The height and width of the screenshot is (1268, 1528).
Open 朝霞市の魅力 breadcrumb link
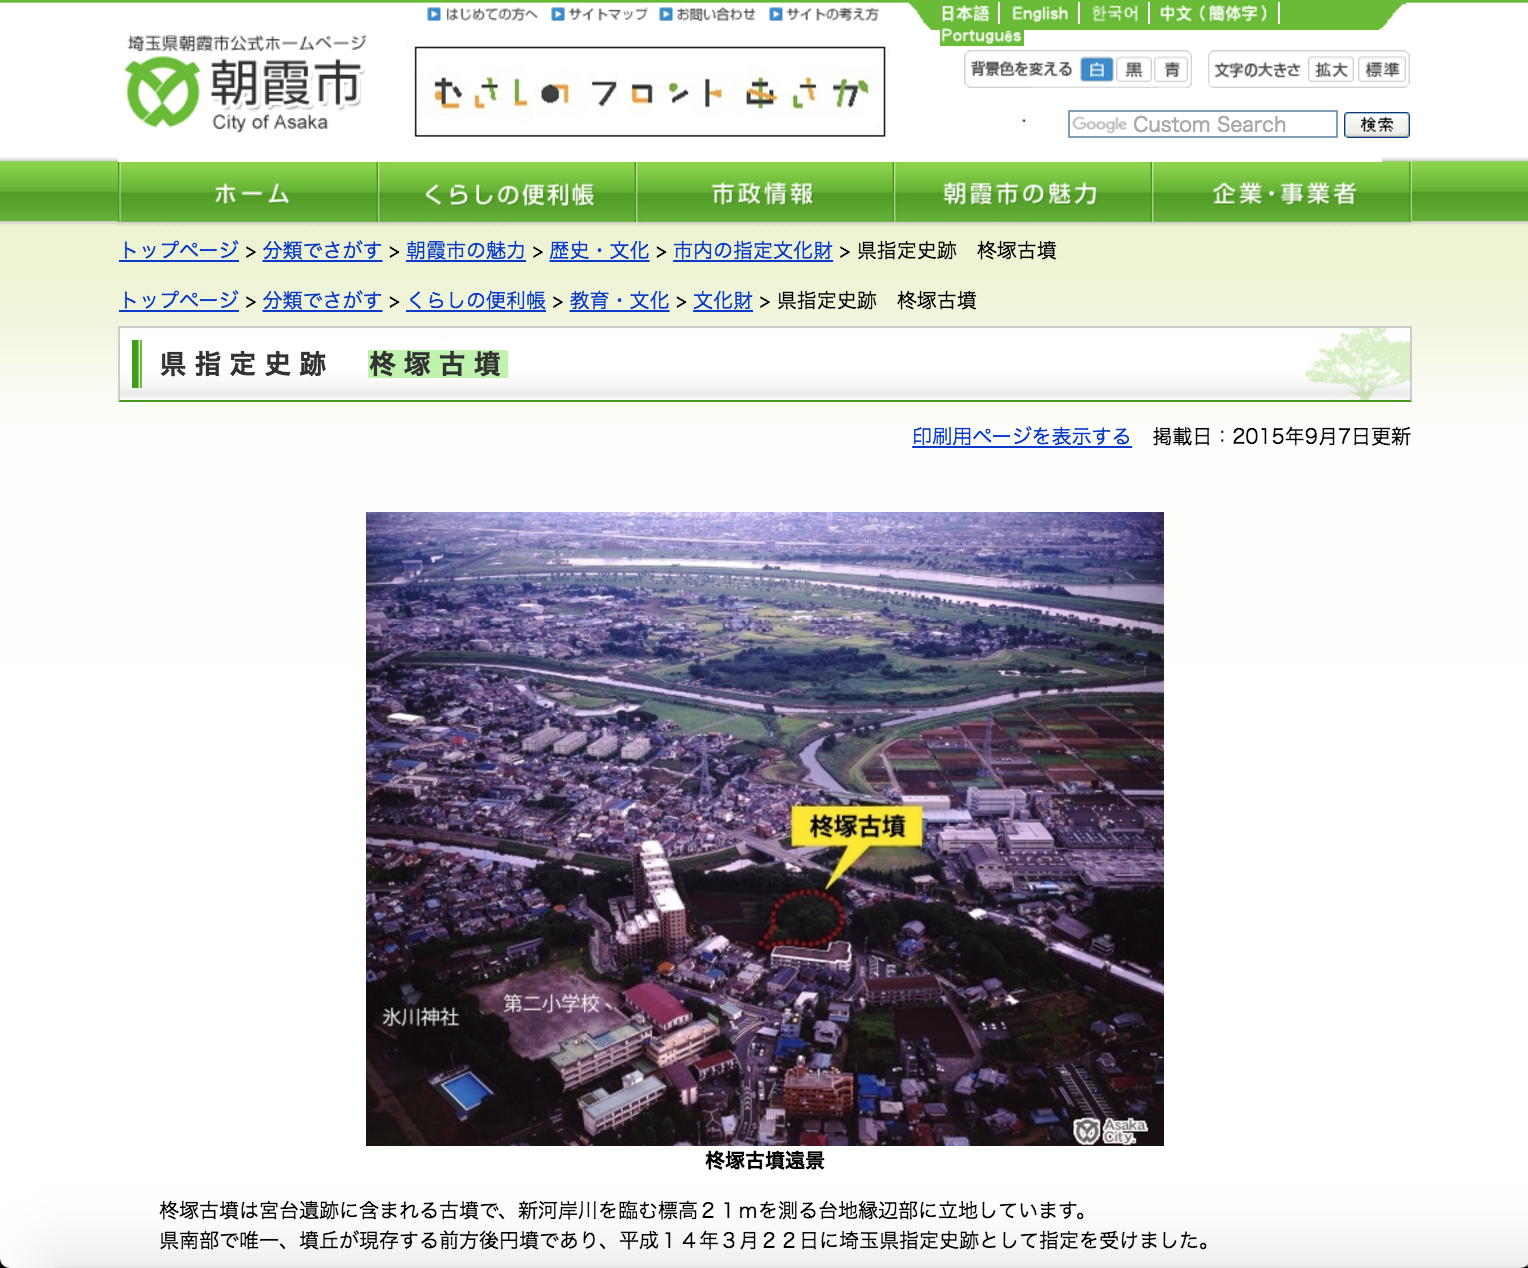point(465,250)
